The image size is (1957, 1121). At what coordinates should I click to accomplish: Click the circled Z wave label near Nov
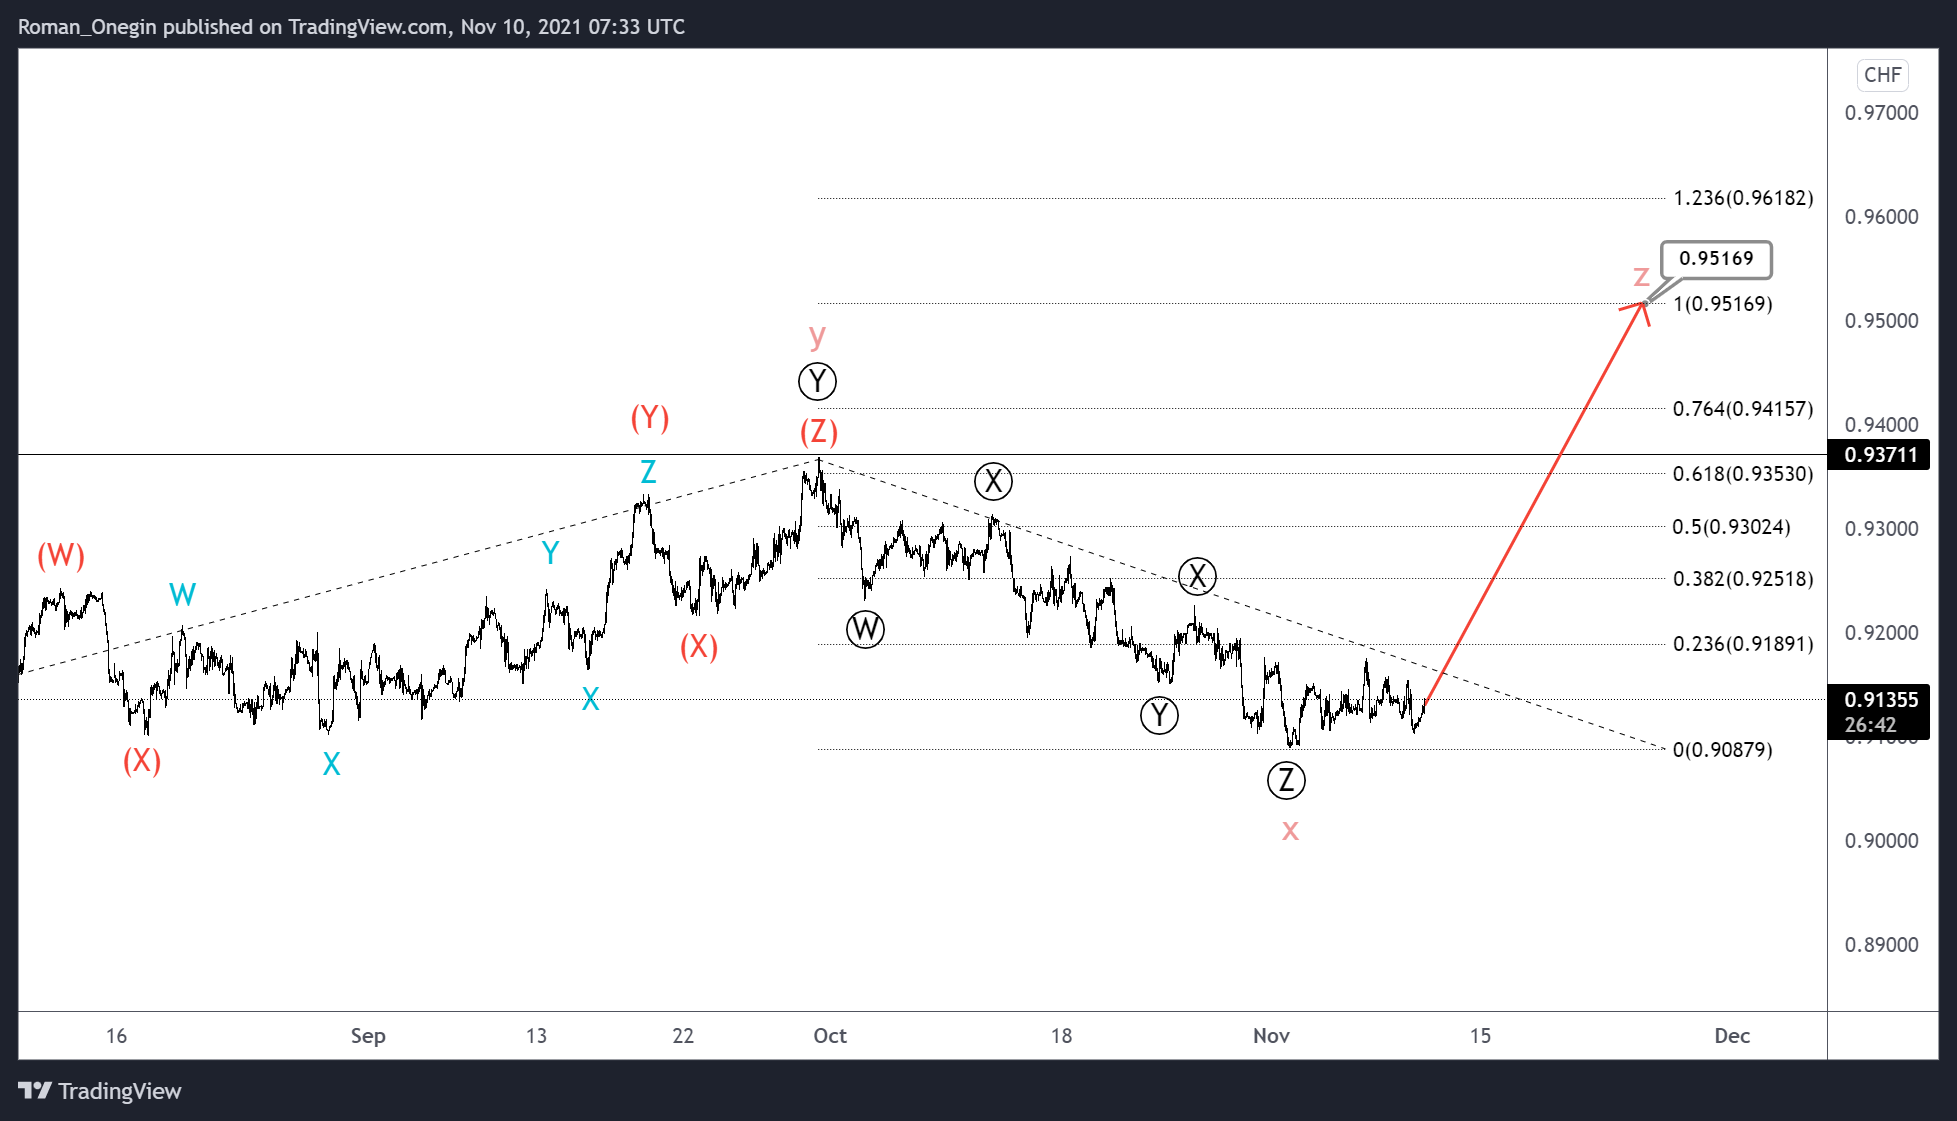[1286, 780]
